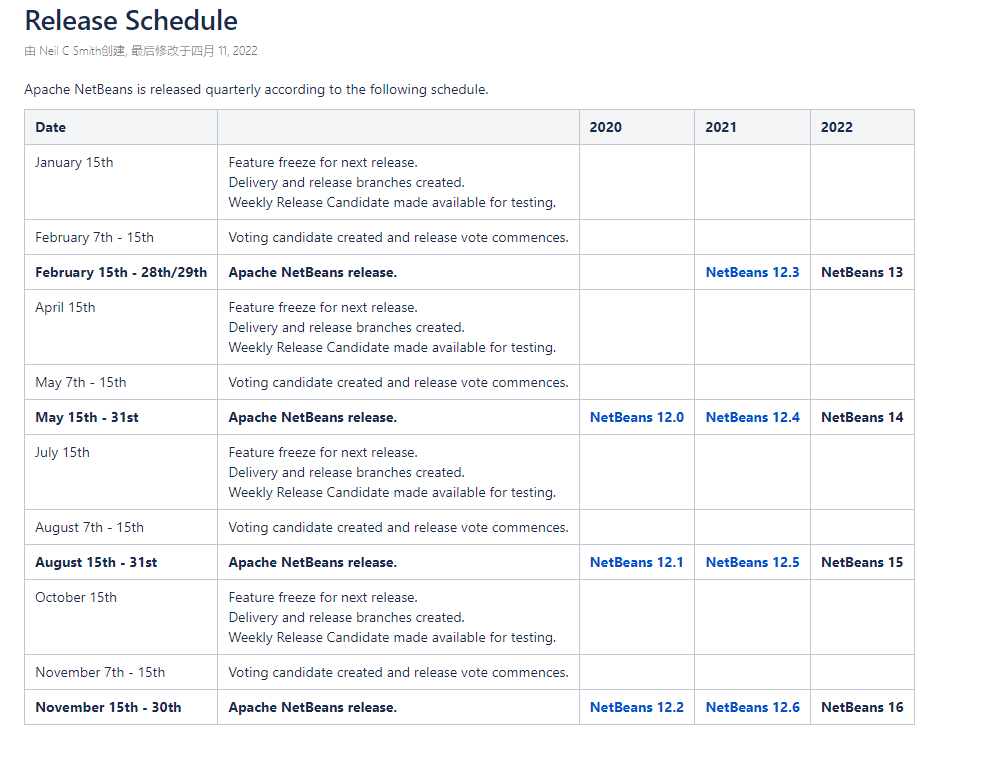
Task: Select the NetBeans 16 cell
Action: click(861, 707)
